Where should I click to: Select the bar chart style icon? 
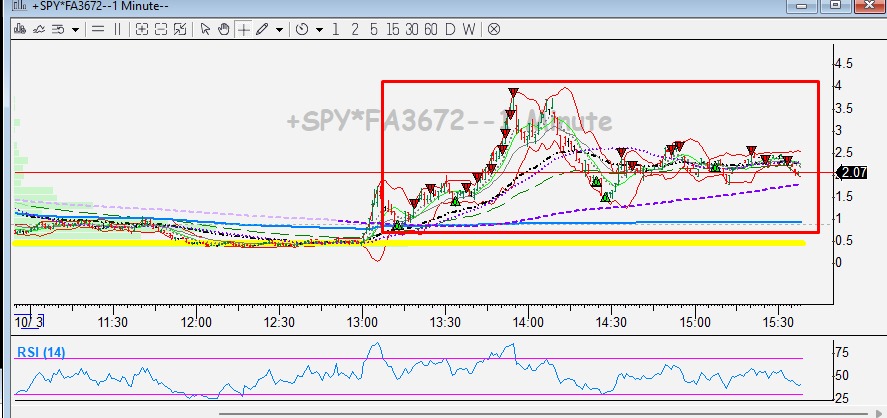(20, 29)
